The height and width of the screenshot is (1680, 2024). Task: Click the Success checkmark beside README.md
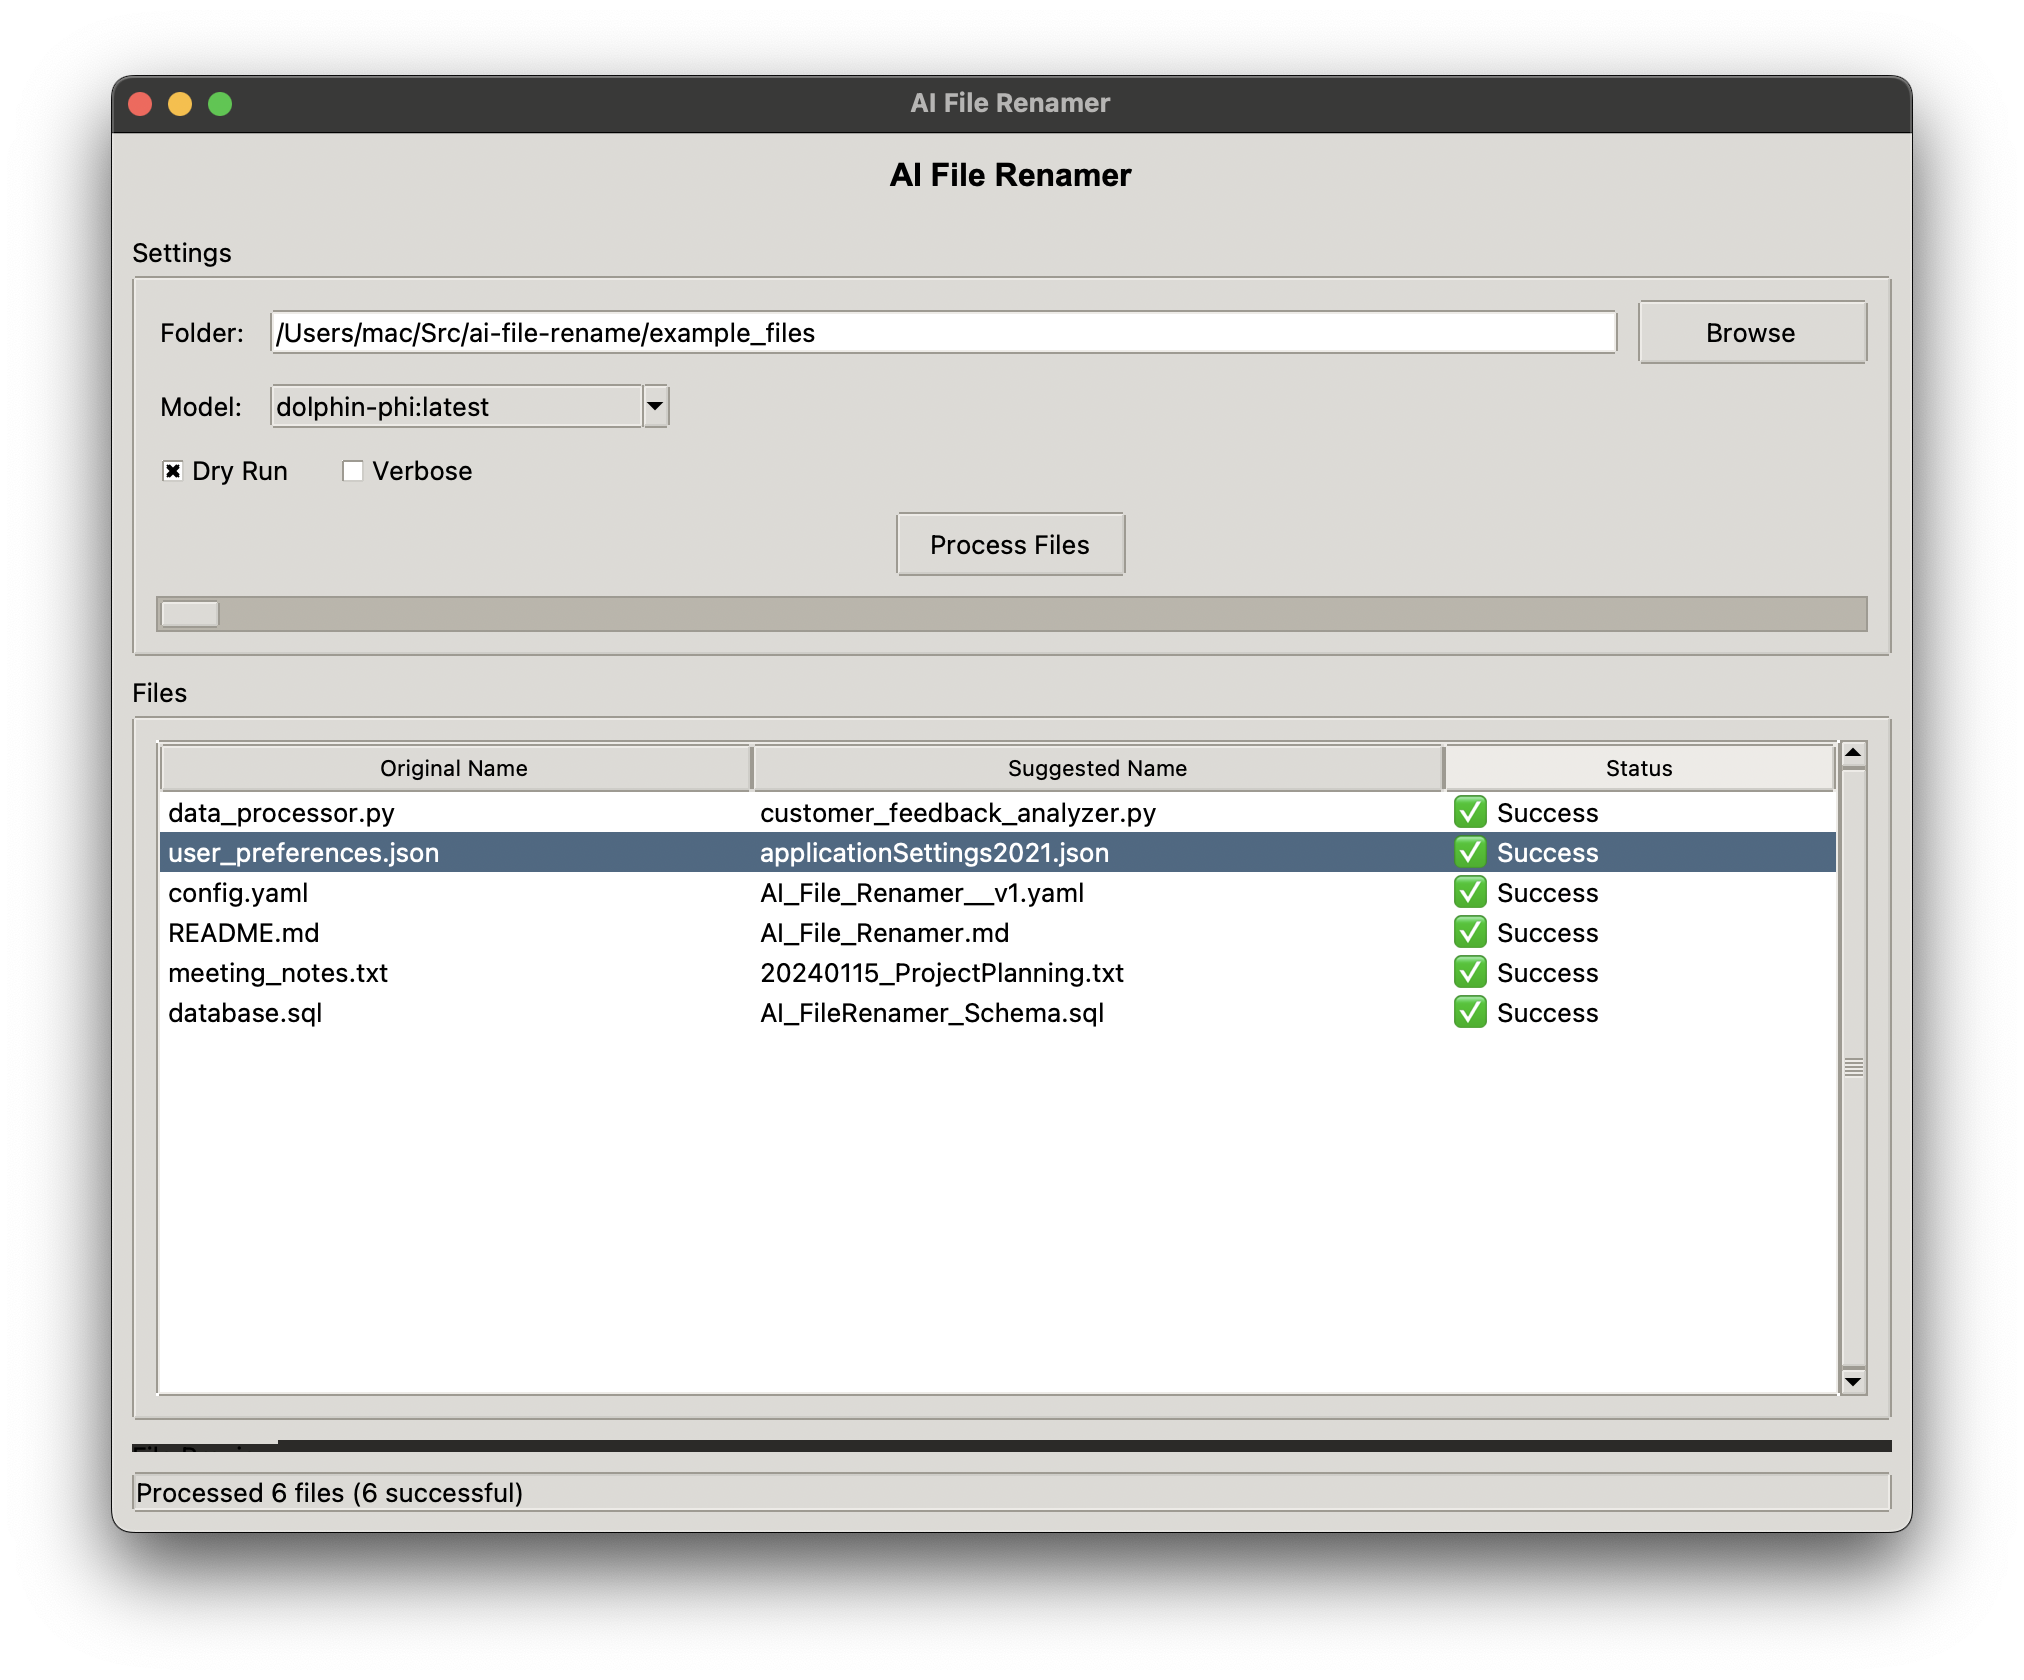click(x=1469, y=933)
